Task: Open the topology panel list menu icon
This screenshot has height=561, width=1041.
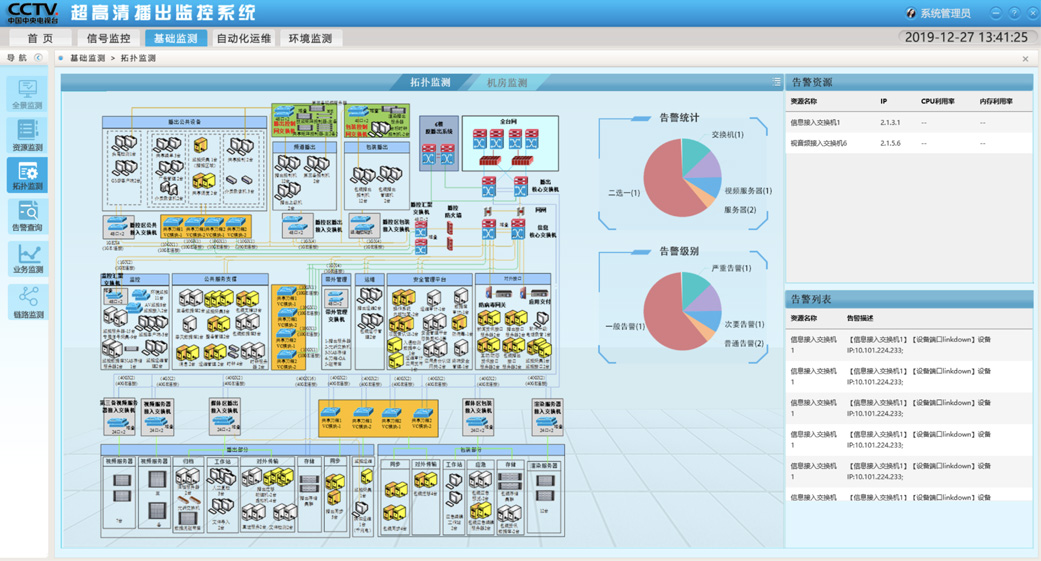Action: click(x=776, y=82)
